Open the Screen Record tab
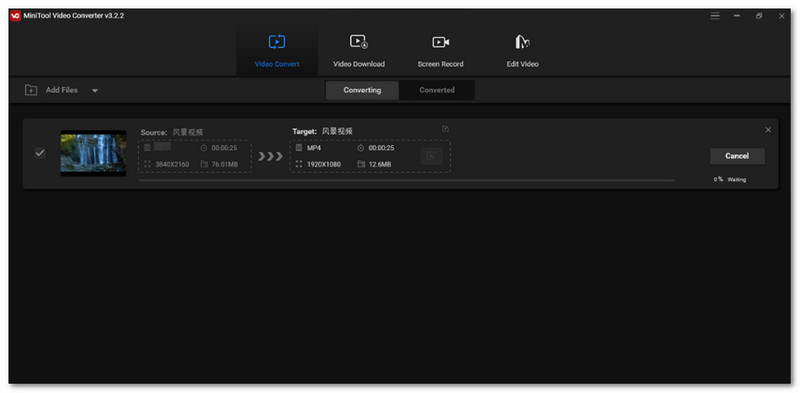 point(440,51)
